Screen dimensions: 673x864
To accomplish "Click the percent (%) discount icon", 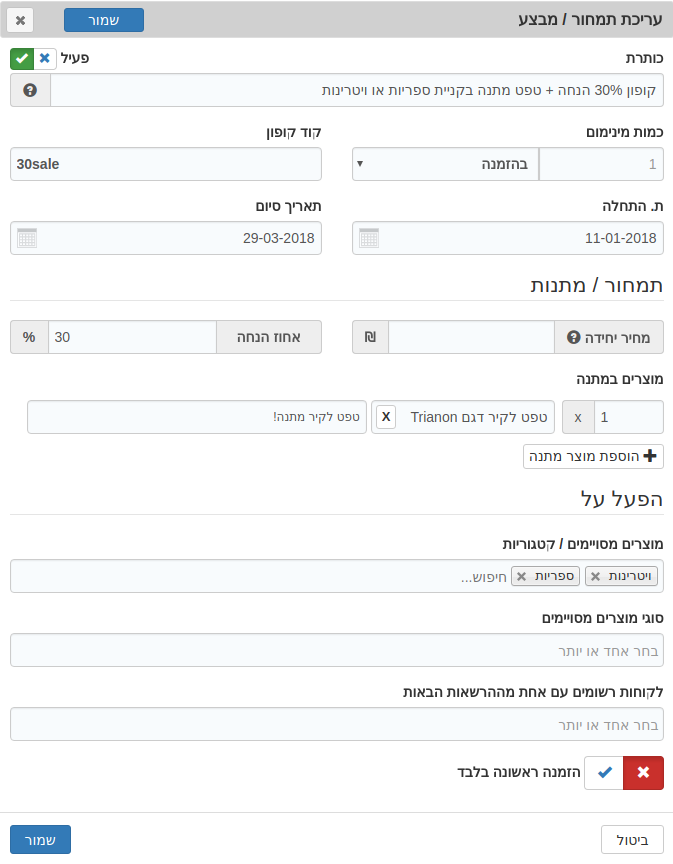I will (28, 337).
